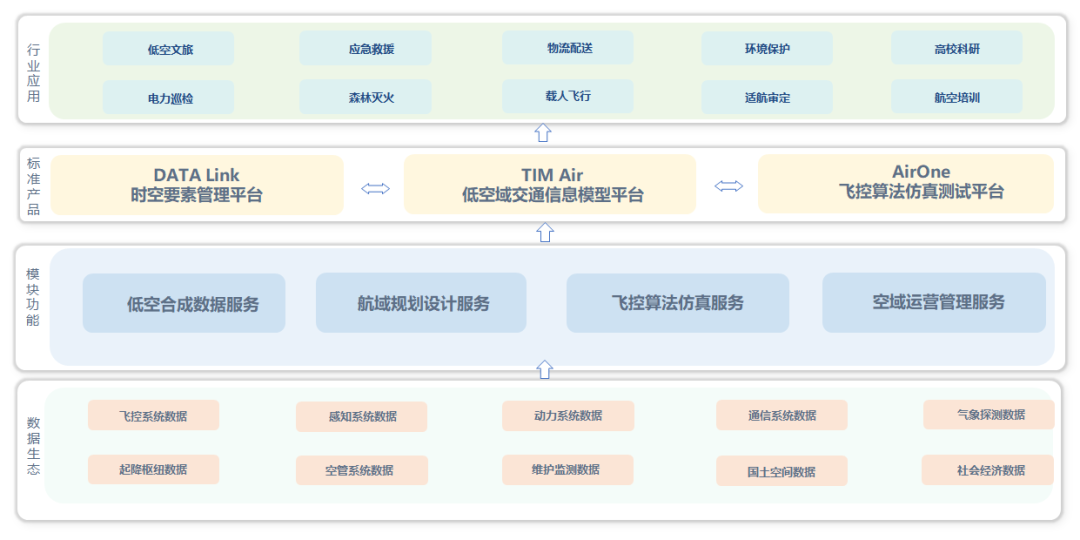Viewport: 1080px width, 540px height.
Task: Click the 行业应用 layer label
Action: (x=33, y=73)
